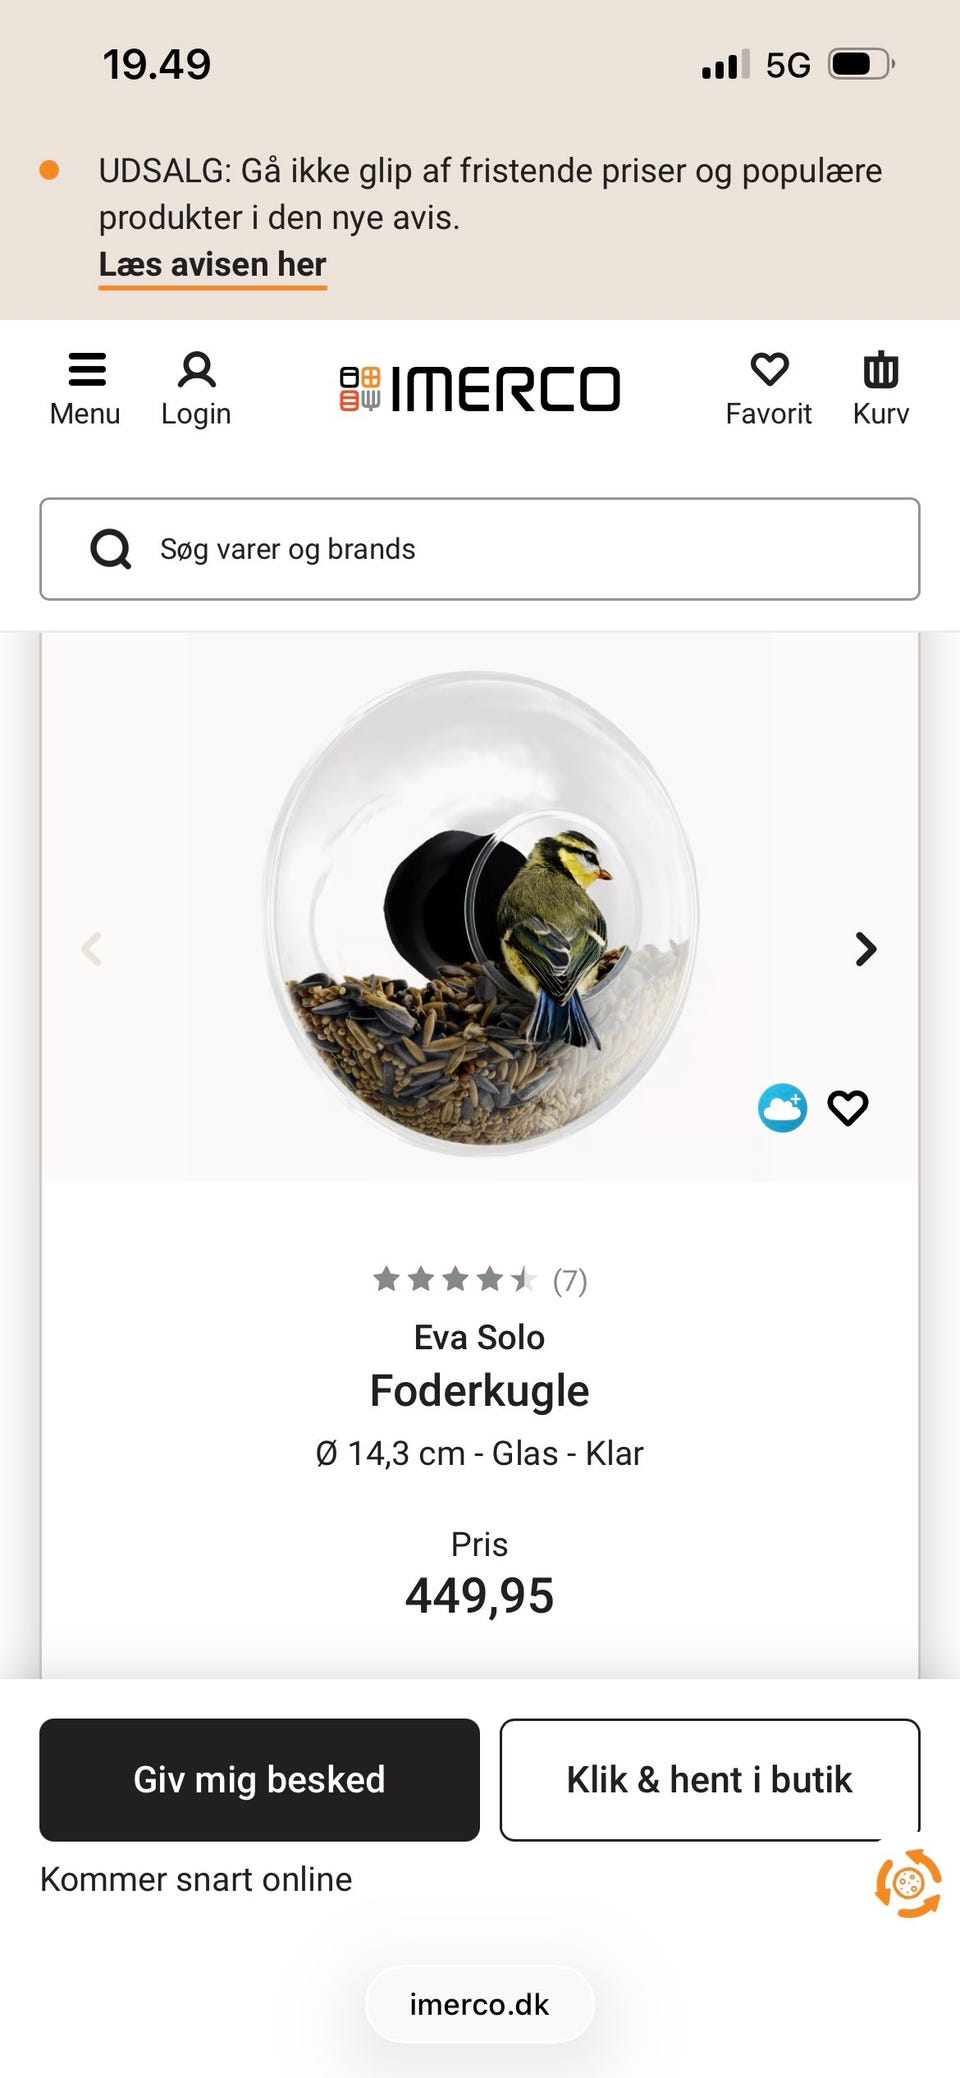This screenshot has width=960, height=2078.
Task: Toggle the UDSALG notification dot
Action: pyautogui.click(x=49, y=170)
